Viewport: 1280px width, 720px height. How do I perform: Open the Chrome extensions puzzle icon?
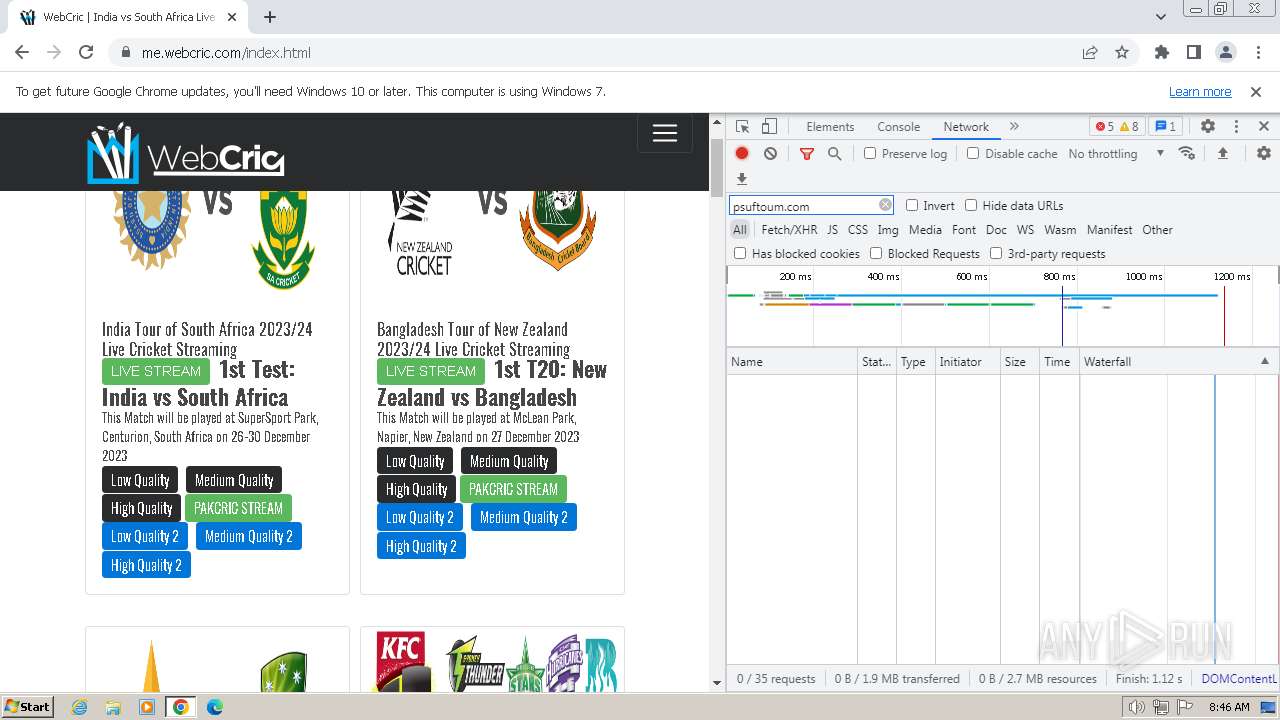point(1162,53)
